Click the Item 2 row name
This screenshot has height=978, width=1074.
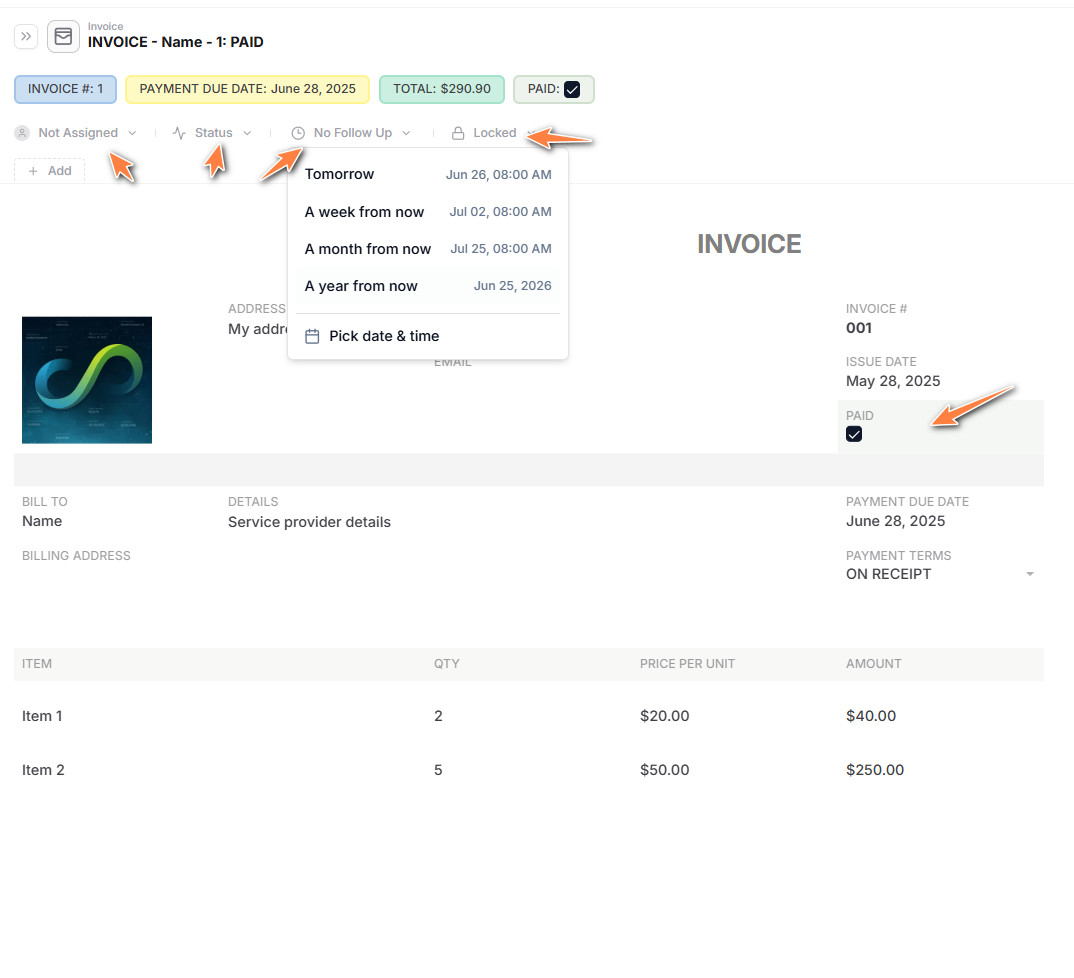pyautogui.click(x=43, y=770)
